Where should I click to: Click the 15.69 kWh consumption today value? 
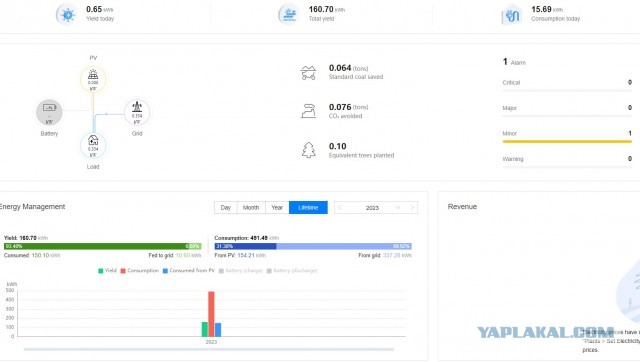[x=547, y=9]
